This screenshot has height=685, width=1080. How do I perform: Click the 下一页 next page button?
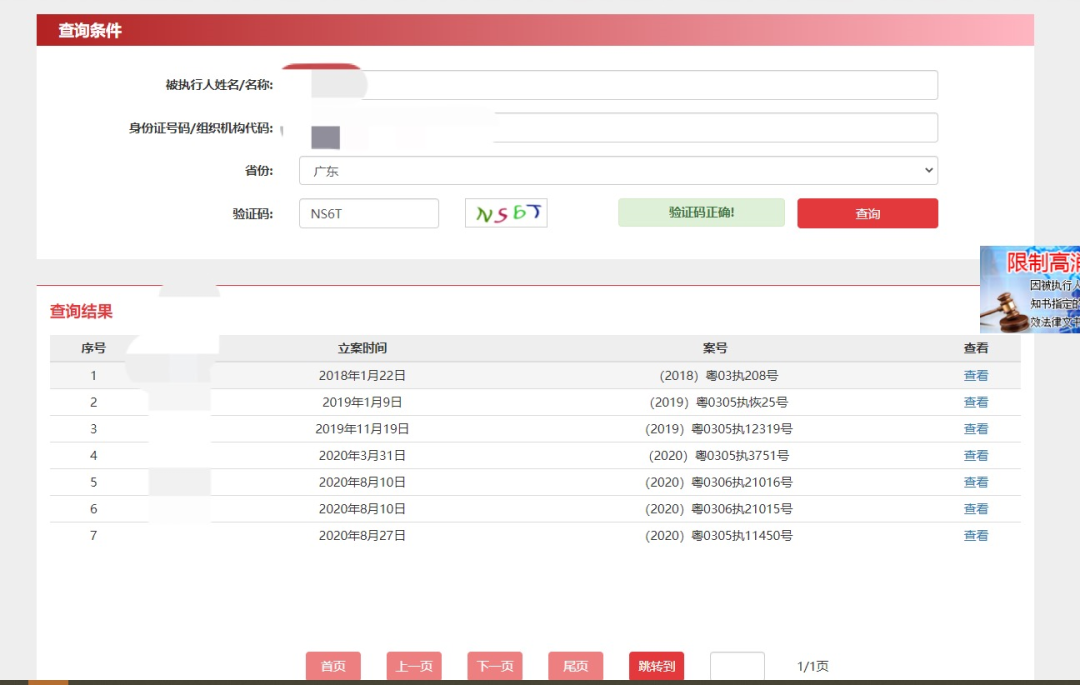pyautogui.click(x=494, y=665)
